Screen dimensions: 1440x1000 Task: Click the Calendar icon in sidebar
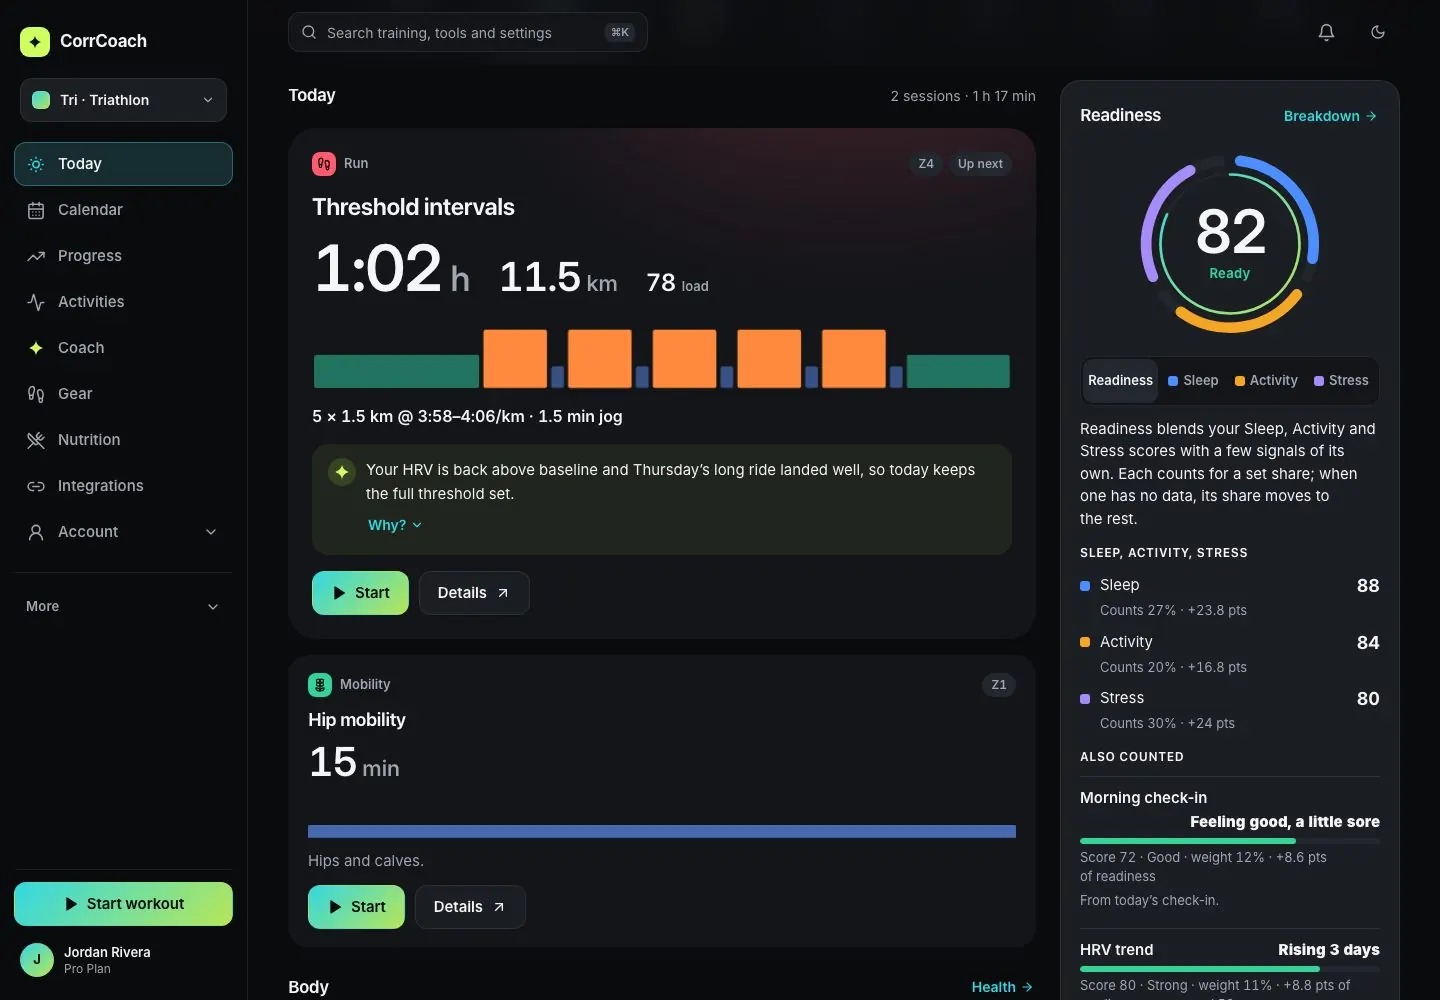36,210
